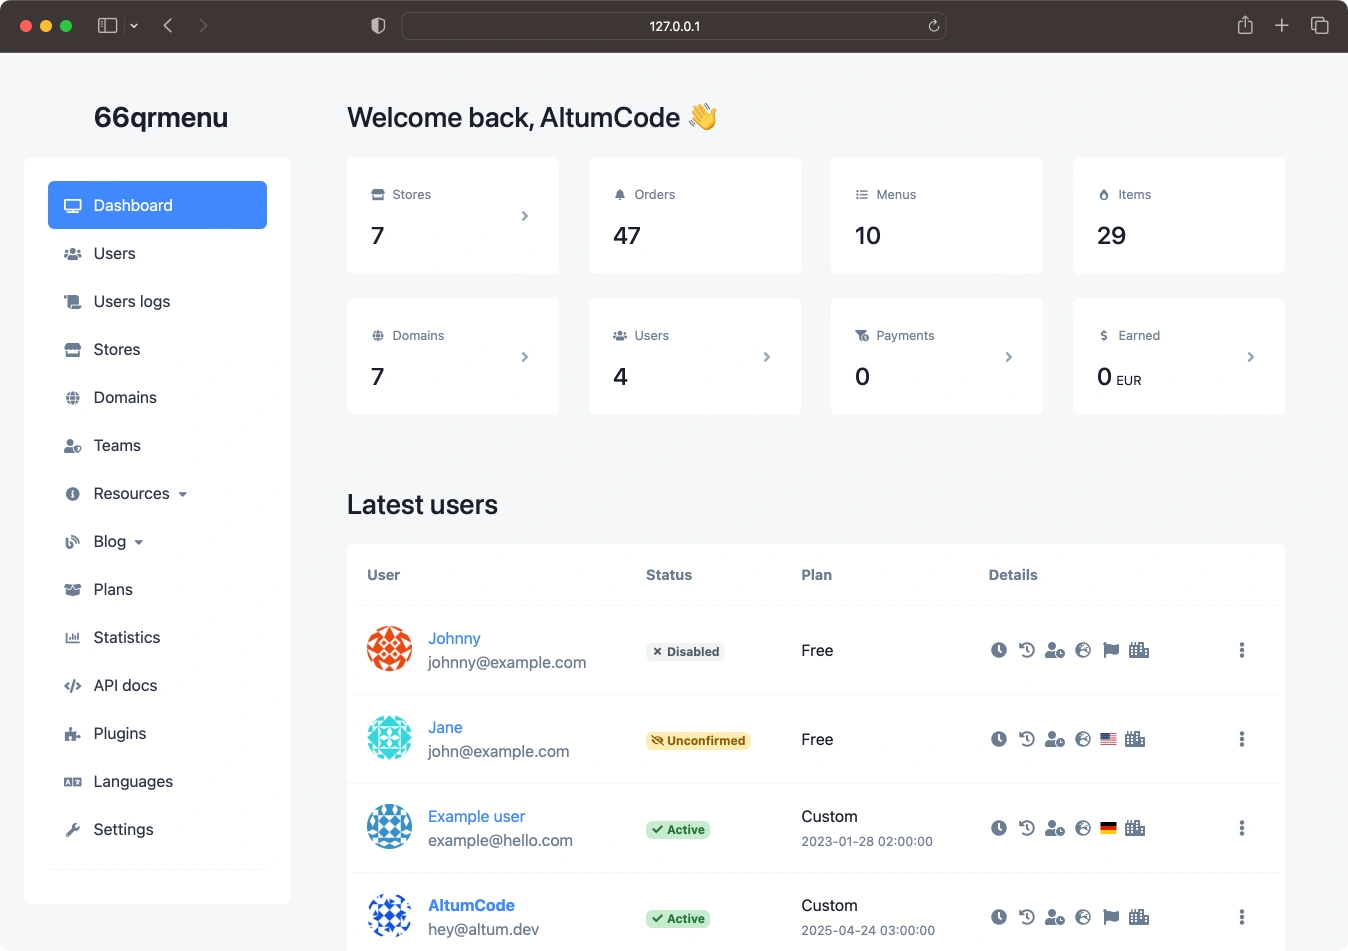This screenshot has width=1348, height=951.
Task: Click the globe icon in Jane's details row
Action: (1082, 739)
